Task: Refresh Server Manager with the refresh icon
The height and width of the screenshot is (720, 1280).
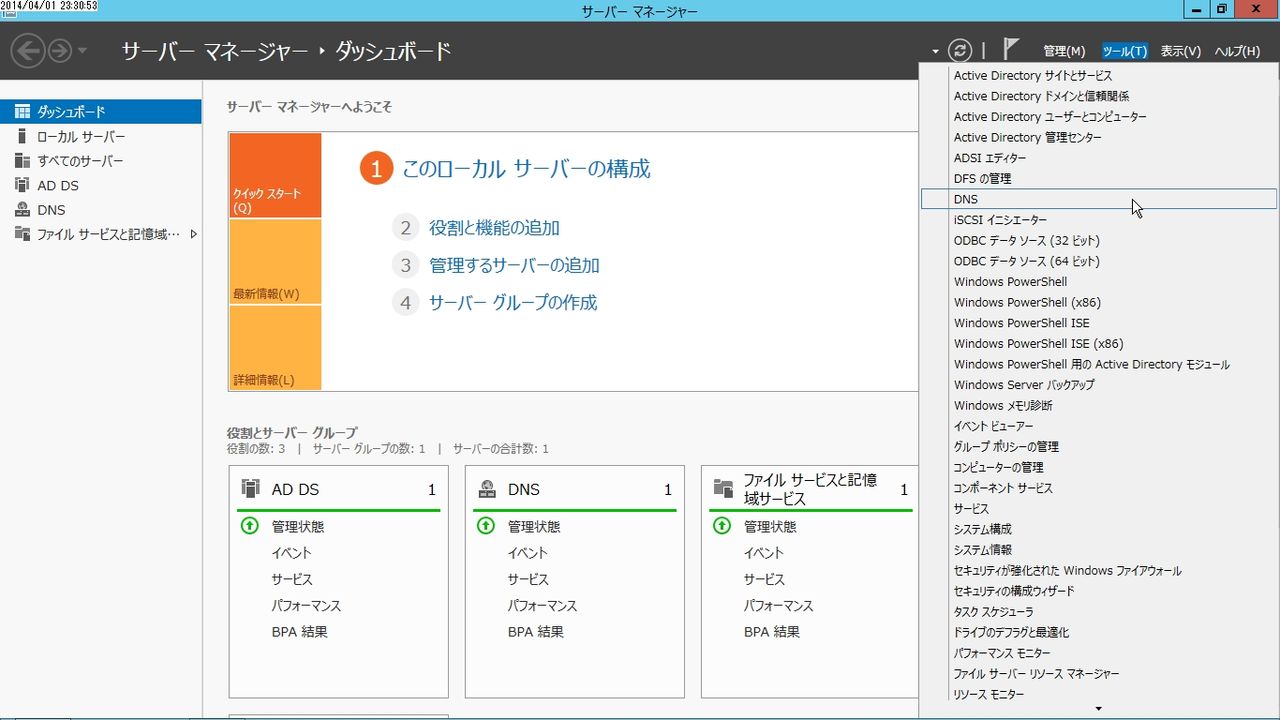Action: (x=959, y=49)
